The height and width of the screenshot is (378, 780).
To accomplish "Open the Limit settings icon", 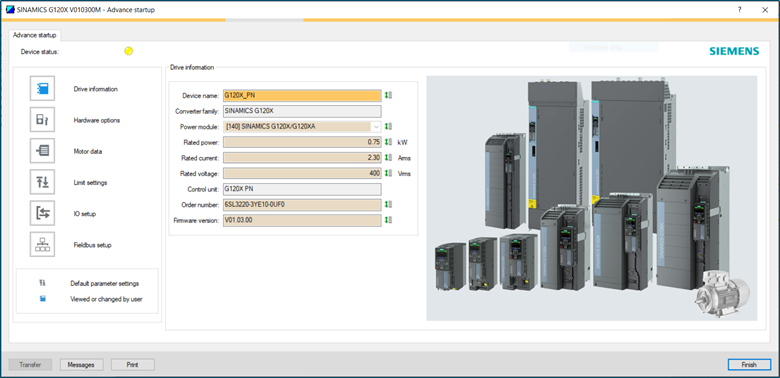I will click(42, 182).
